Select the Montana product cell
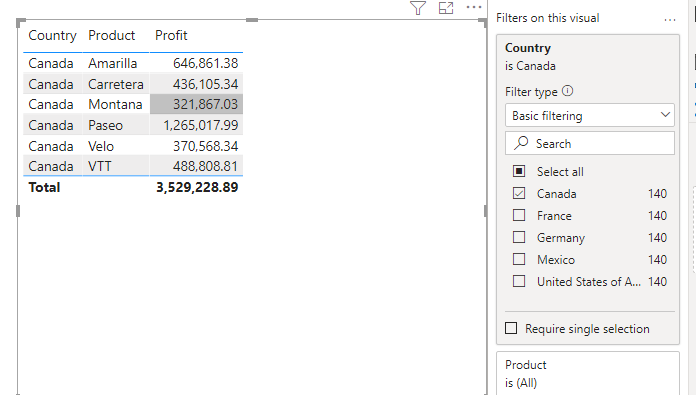The width and height of the screenshot is (696, 395). (x=115, y=104)
